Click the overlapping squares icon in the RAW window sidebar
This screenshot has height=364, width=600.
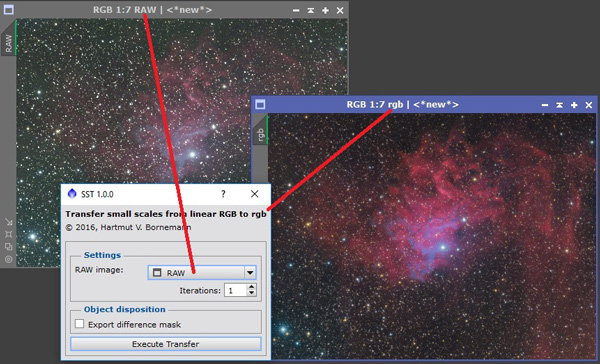(8, 247)
